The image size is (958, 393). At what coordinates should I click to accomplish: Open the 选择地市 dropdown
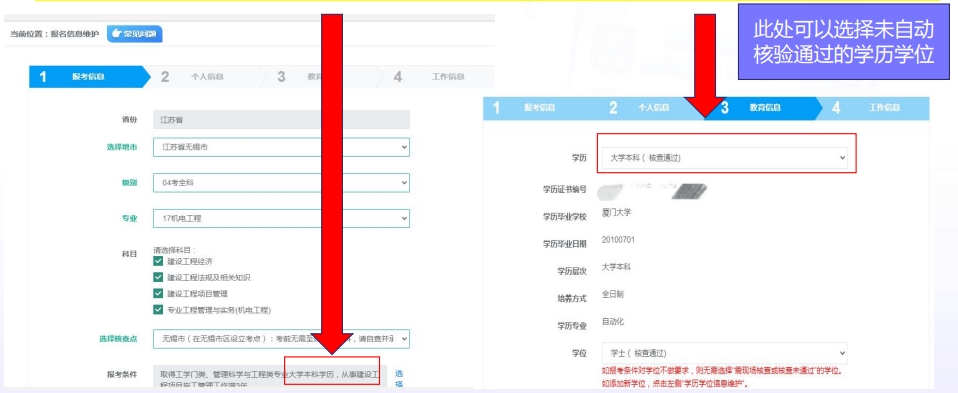coord(281,147)
